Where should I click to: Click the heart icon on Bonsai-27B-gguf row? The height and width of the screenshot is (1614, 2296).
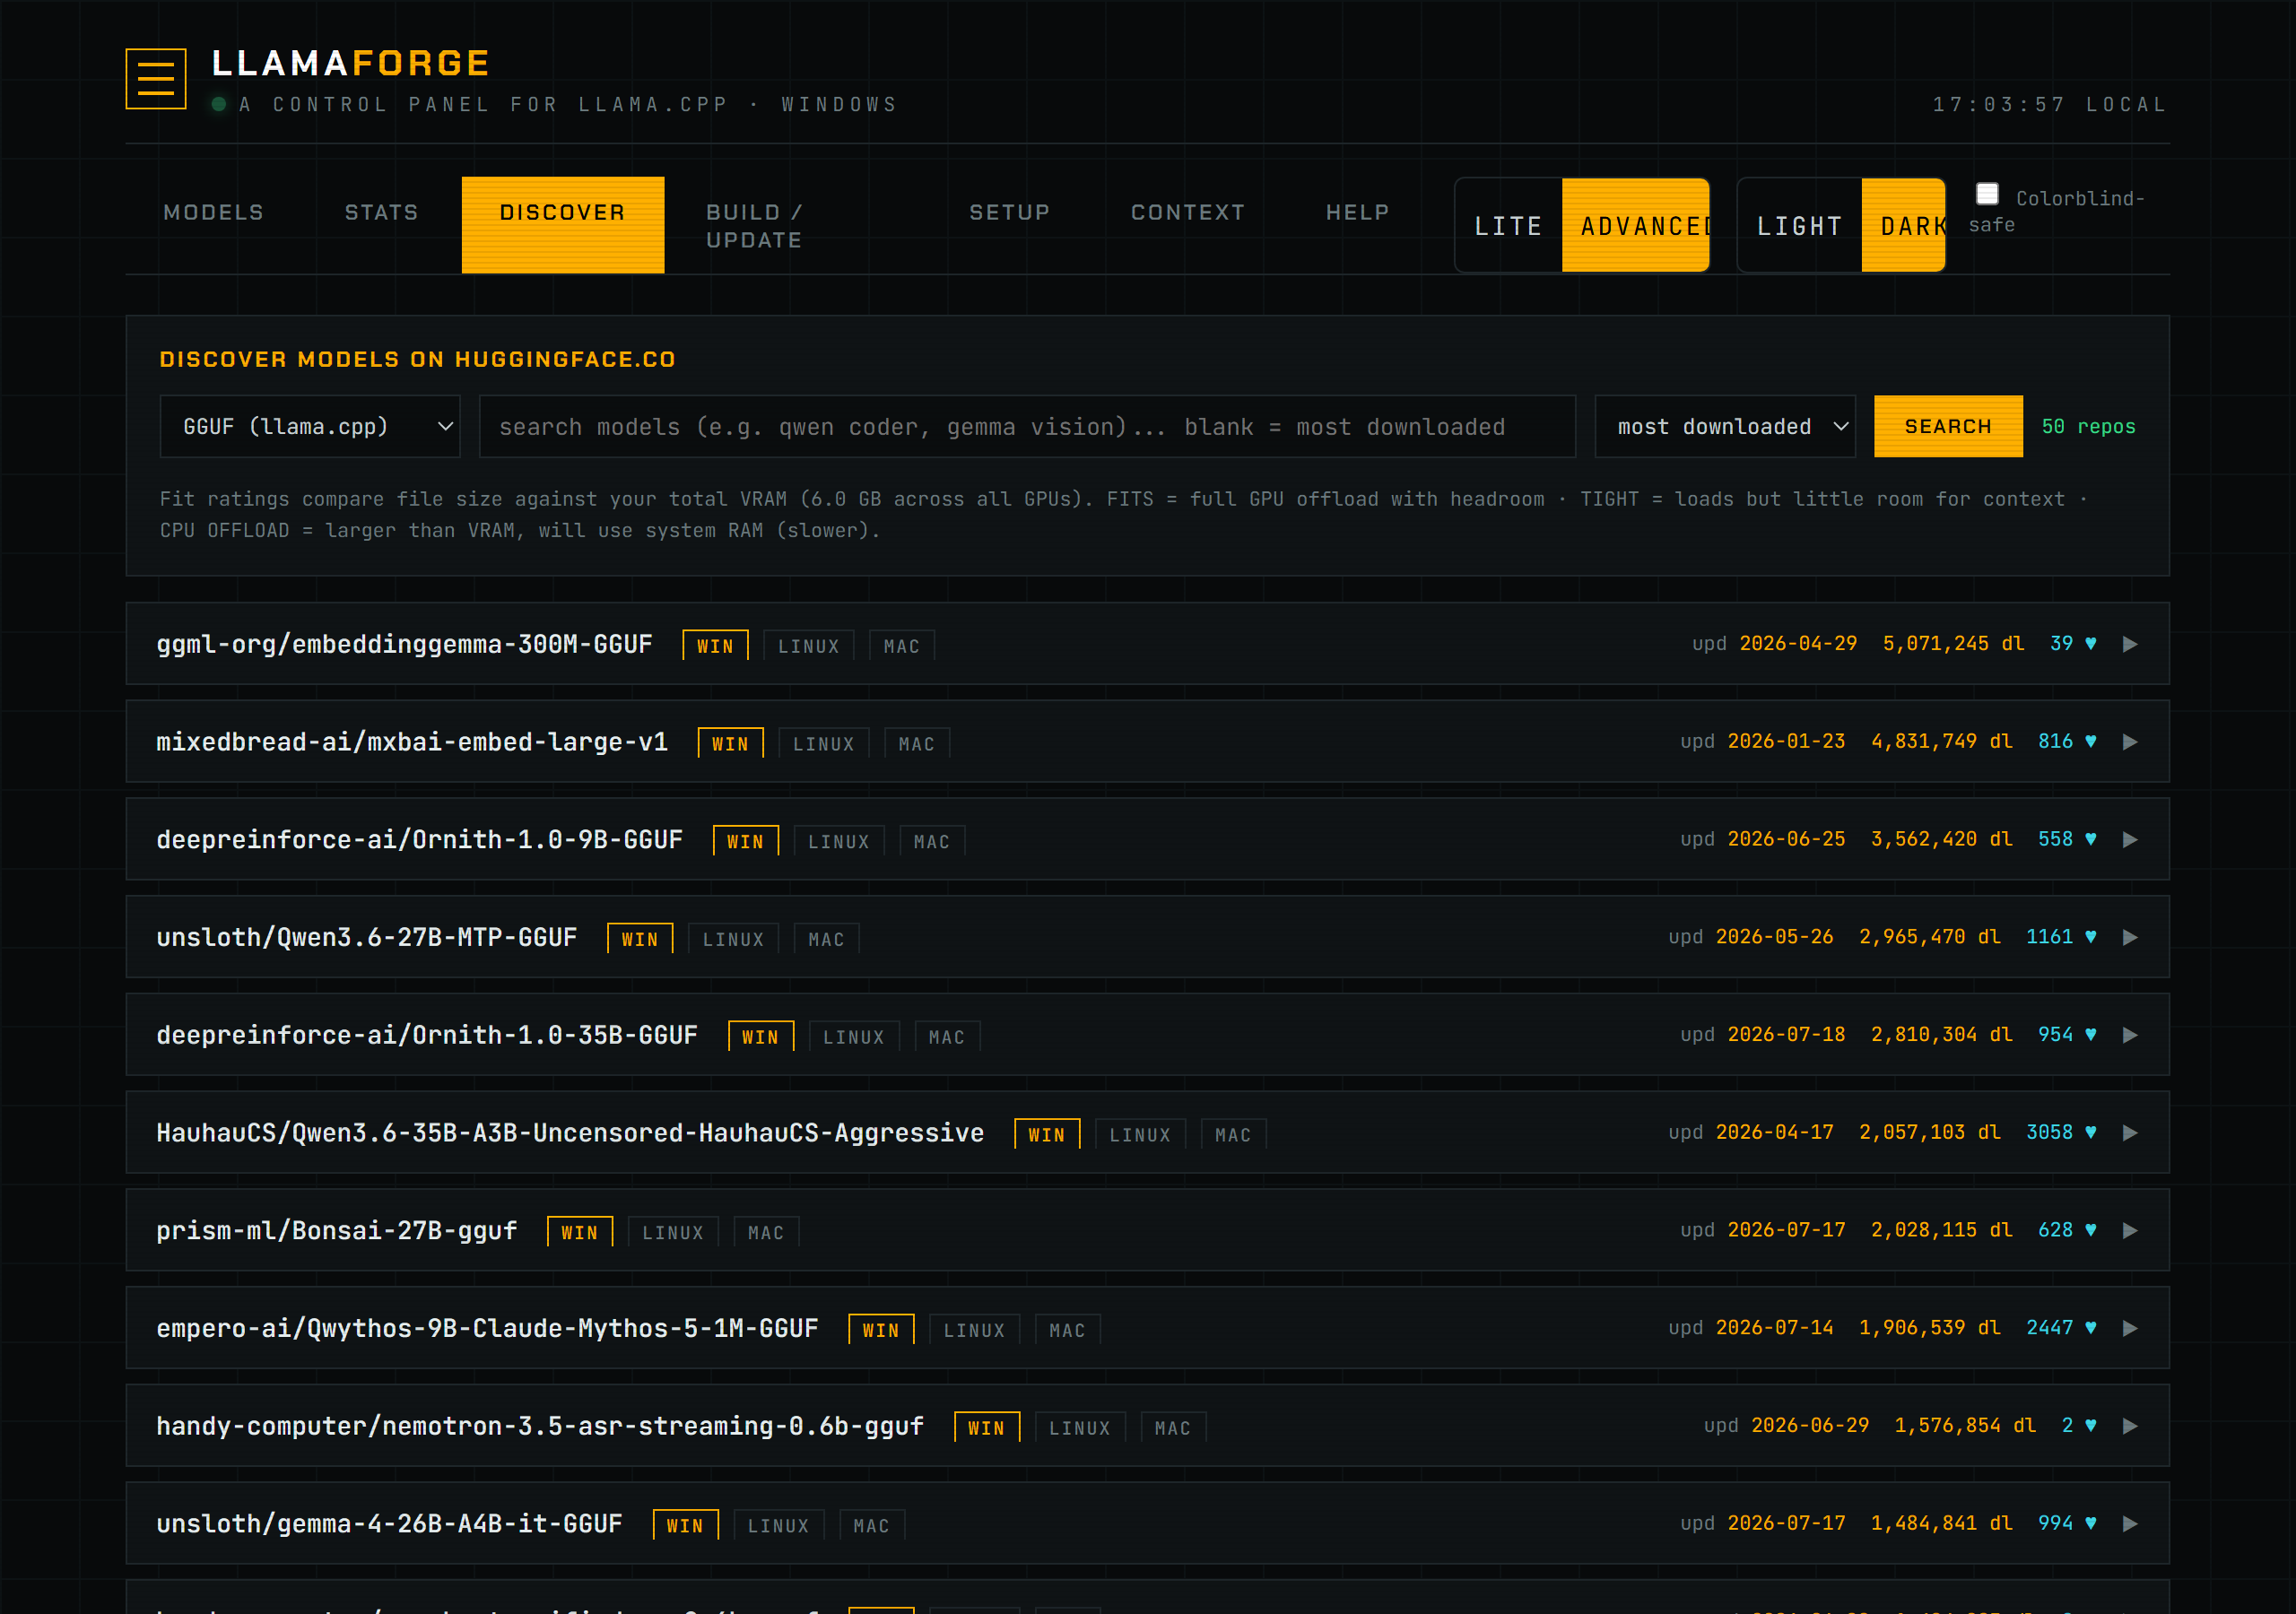coord(2090,1231)
